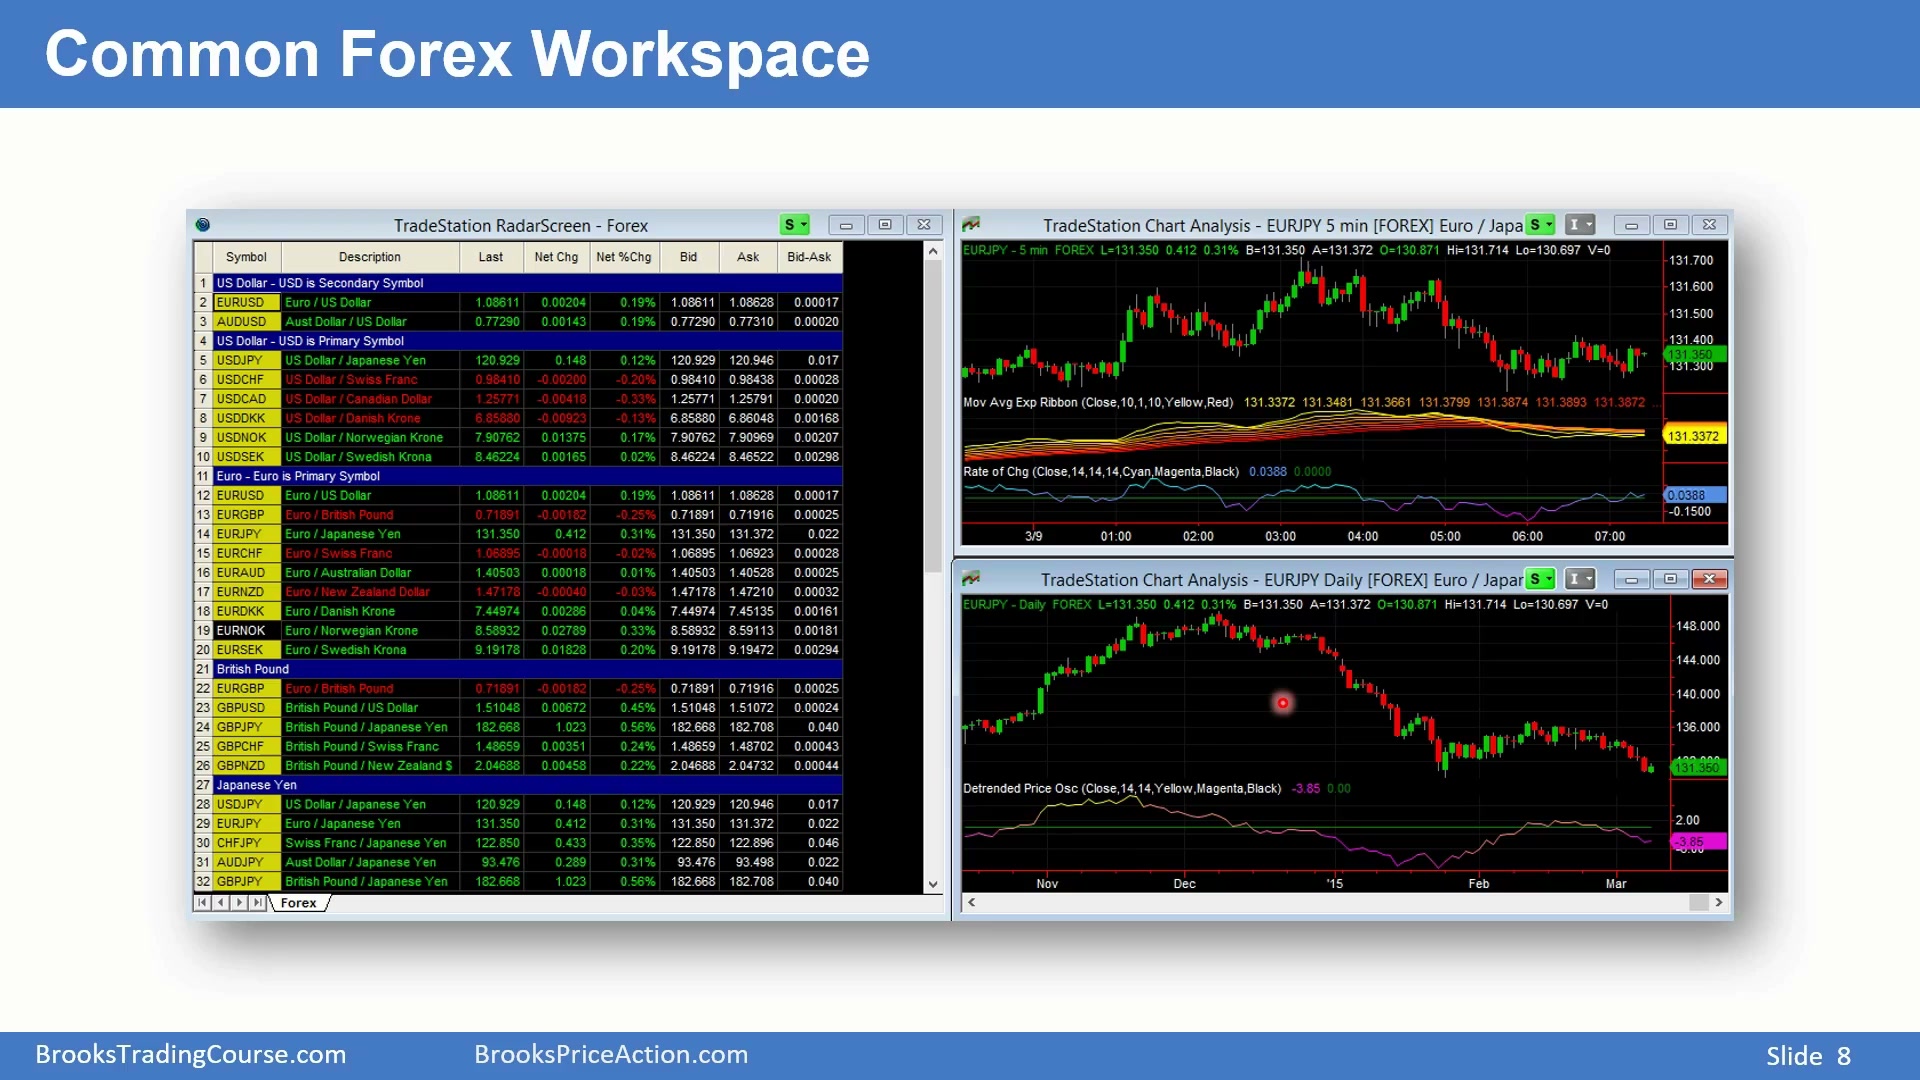
Task: Click the Bid column header
Action: 689,257
